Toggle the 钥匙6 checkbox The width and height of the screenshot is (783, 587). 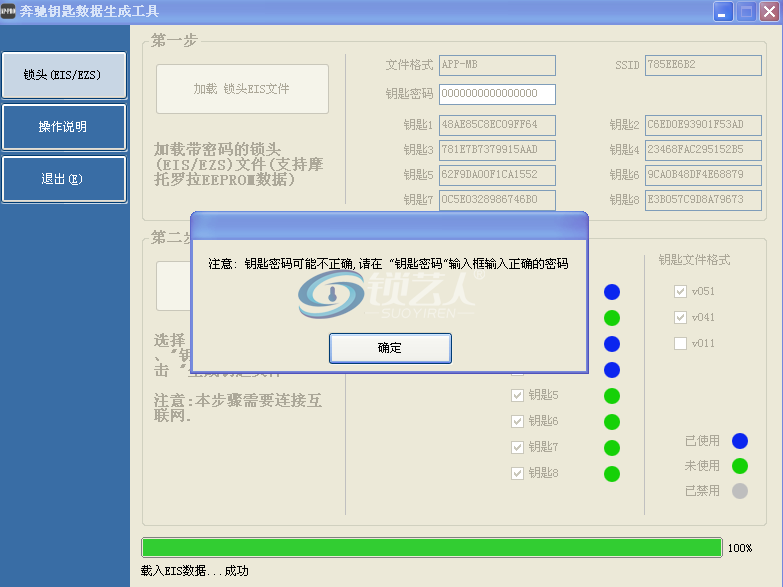coord(517,421)
